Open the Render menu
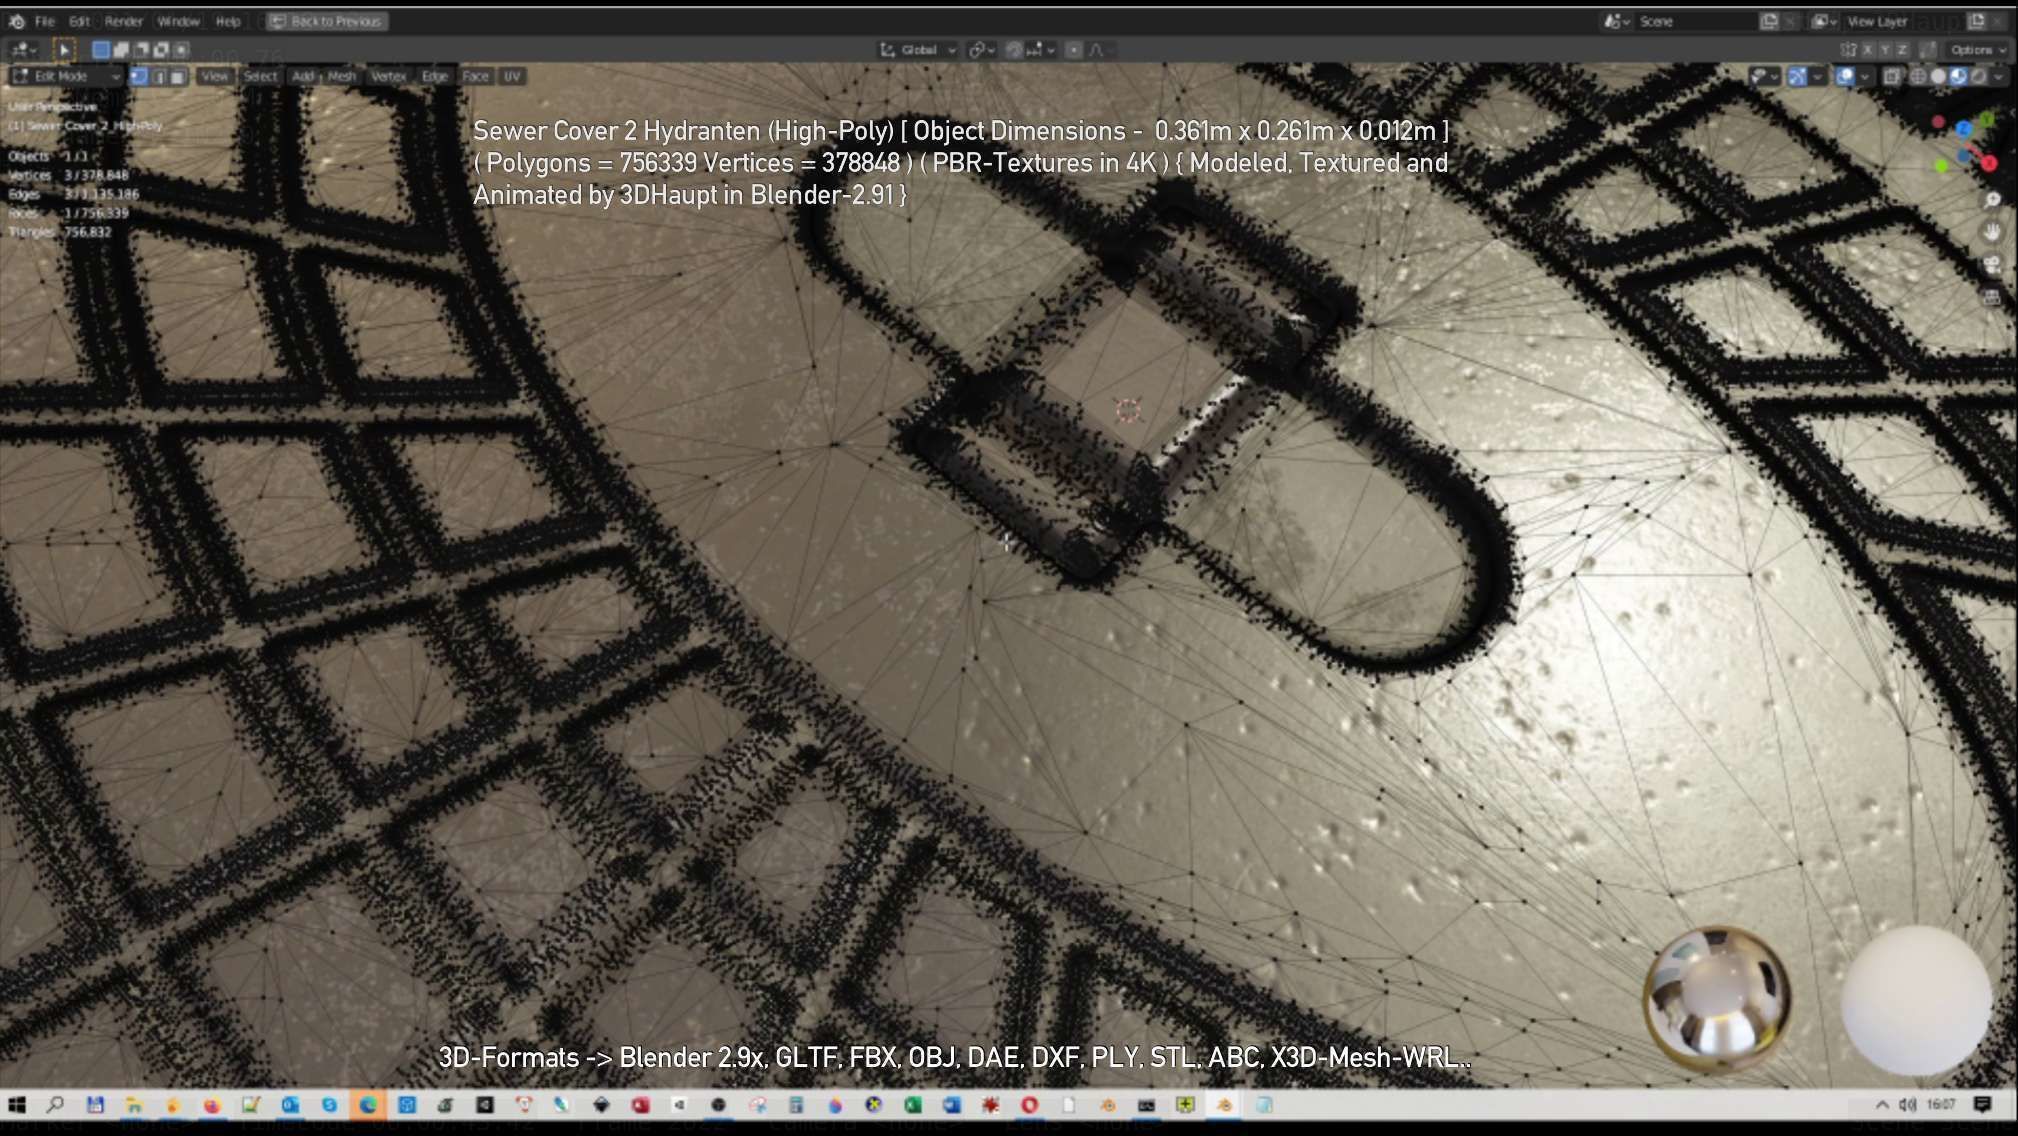The image size is (2018, 1136). click(x=124, y=21)
